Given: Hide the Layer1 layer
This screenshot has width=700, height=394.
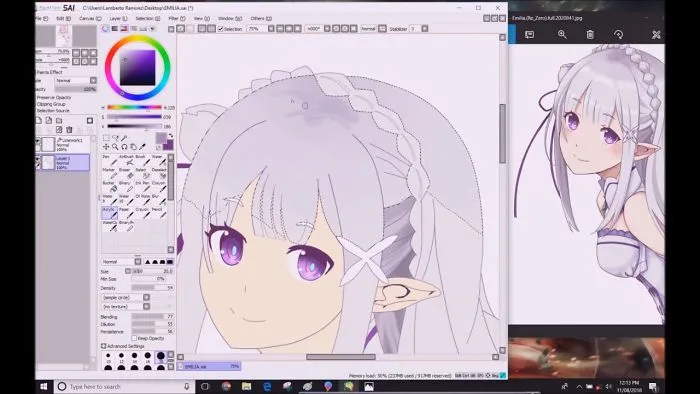Looking at the screenshot, I should (38, 158).
